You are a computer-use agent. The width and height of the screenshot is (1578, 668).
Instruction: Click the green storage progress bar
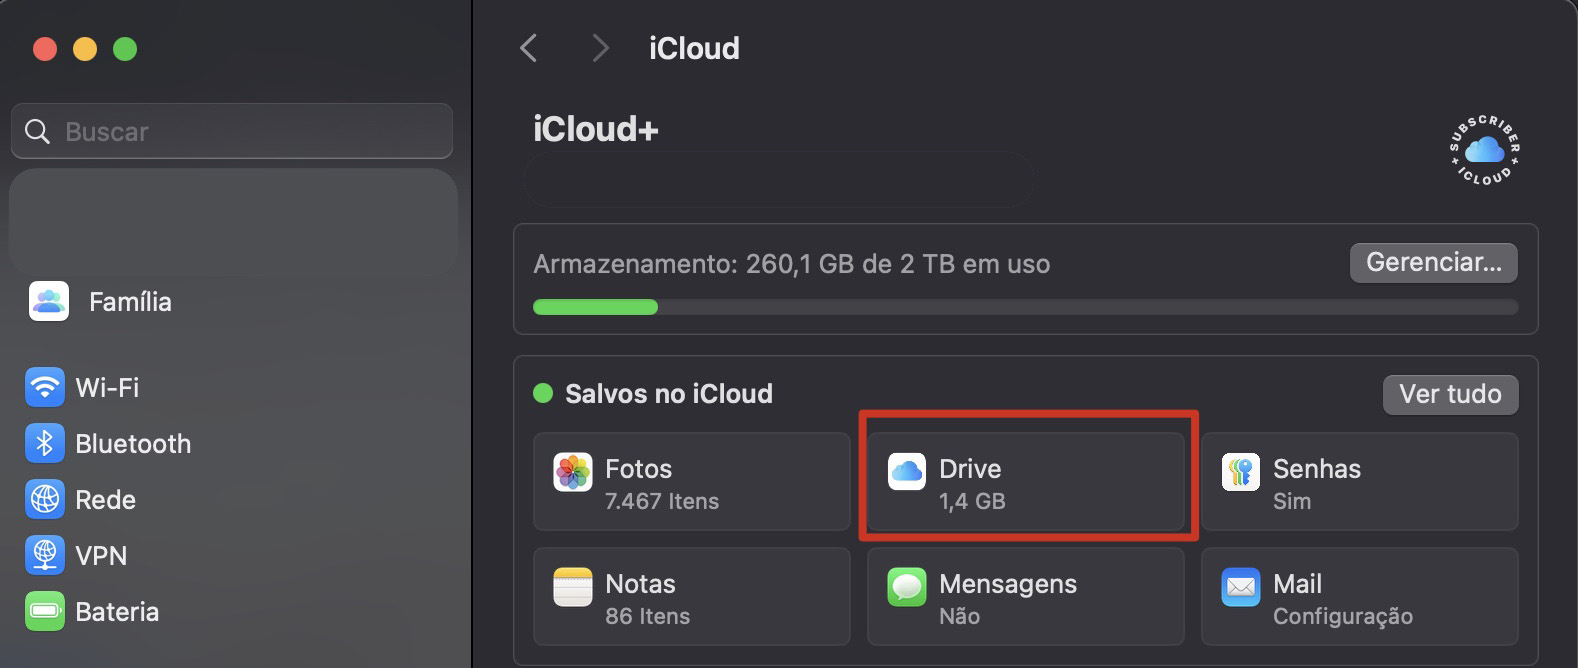tap(595, 307)
